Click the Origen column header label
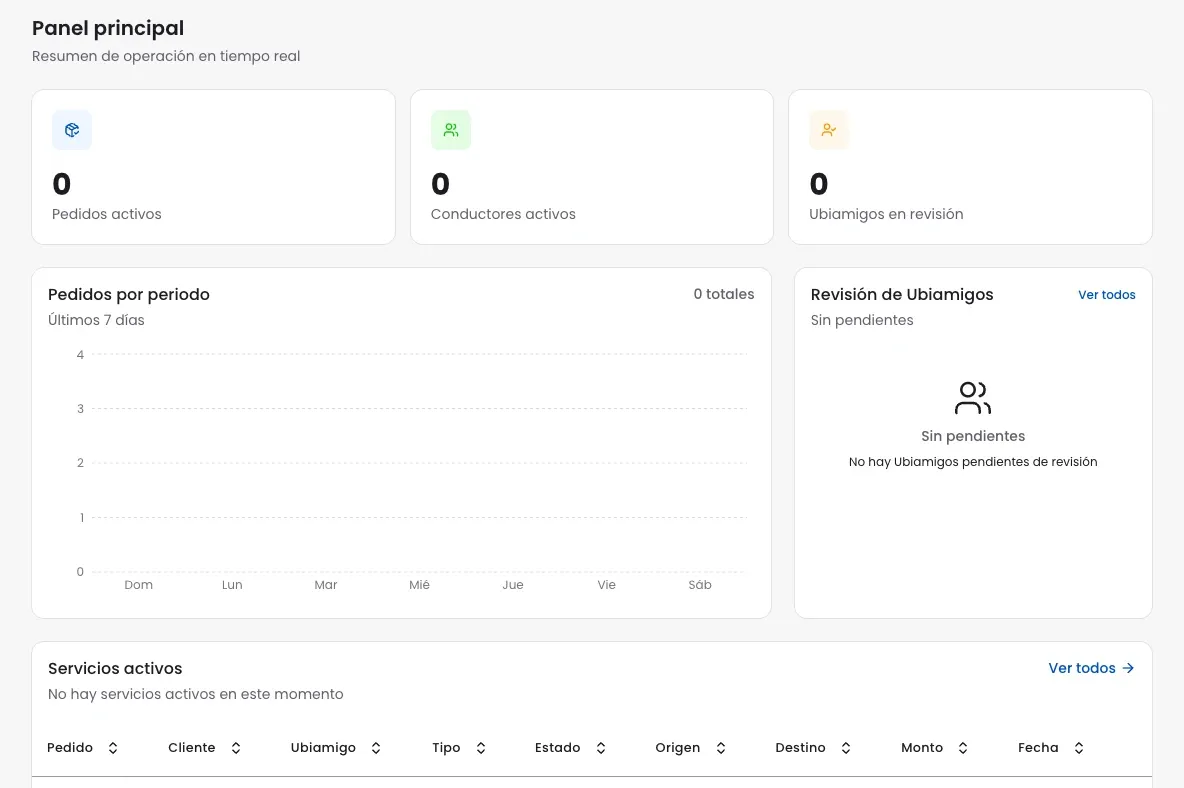 pyautogui.click(x=677, y=747)
